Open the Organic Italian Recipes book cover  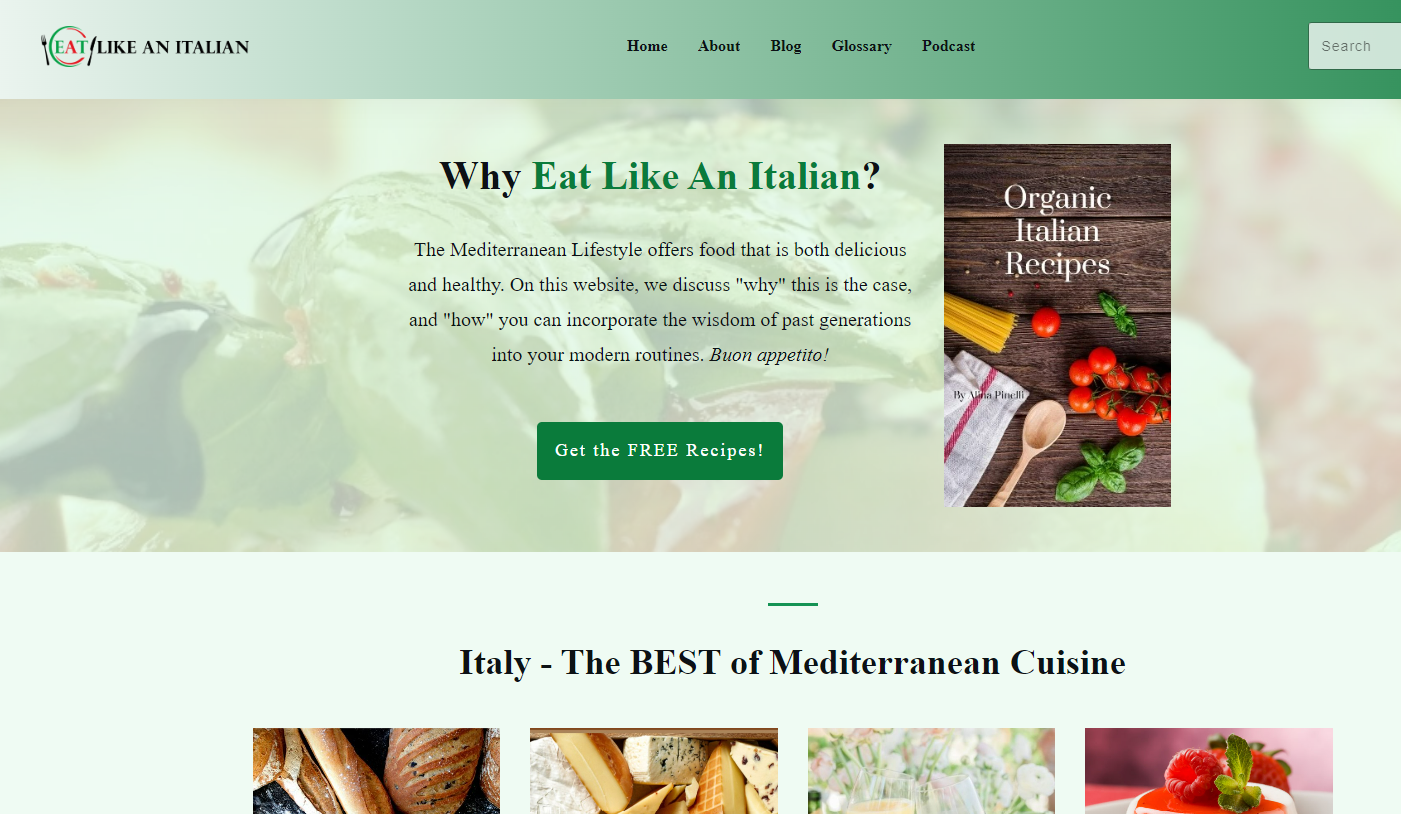click(1057, 325)
